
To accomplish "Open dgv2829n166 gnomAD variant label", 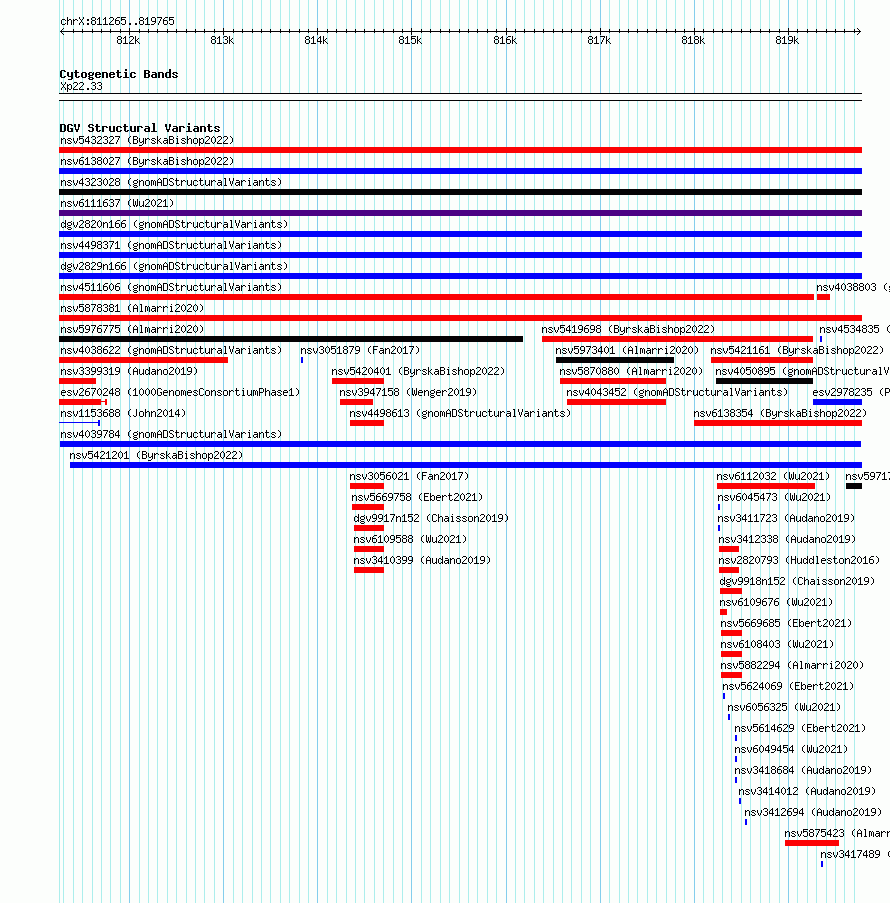I will coord(174,267).
